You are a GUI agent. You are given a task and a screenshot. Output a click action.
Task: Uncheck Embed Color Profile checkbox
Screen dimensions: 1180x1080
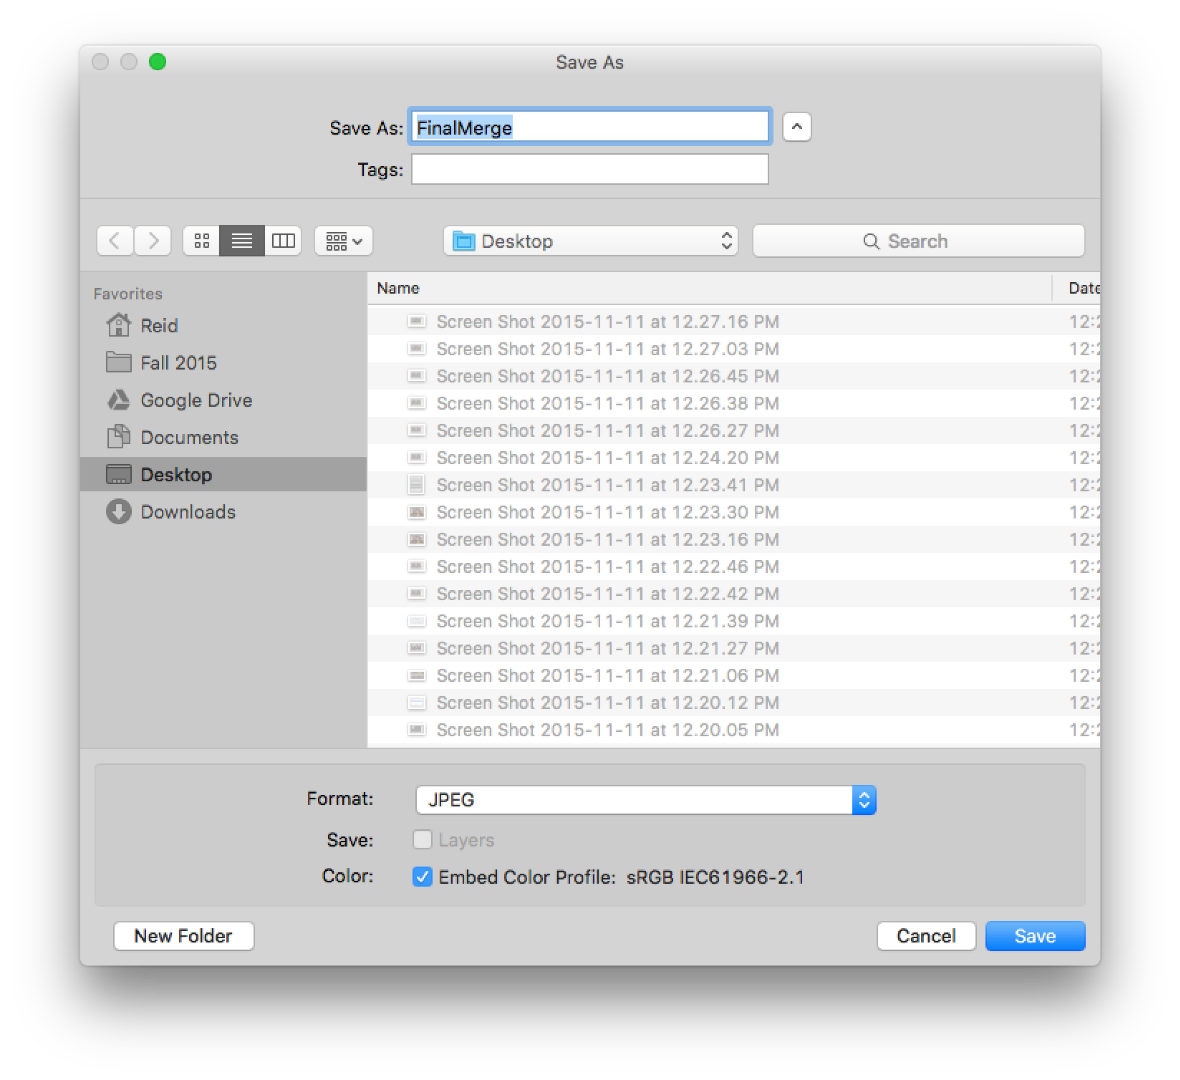tap(422, 877)
